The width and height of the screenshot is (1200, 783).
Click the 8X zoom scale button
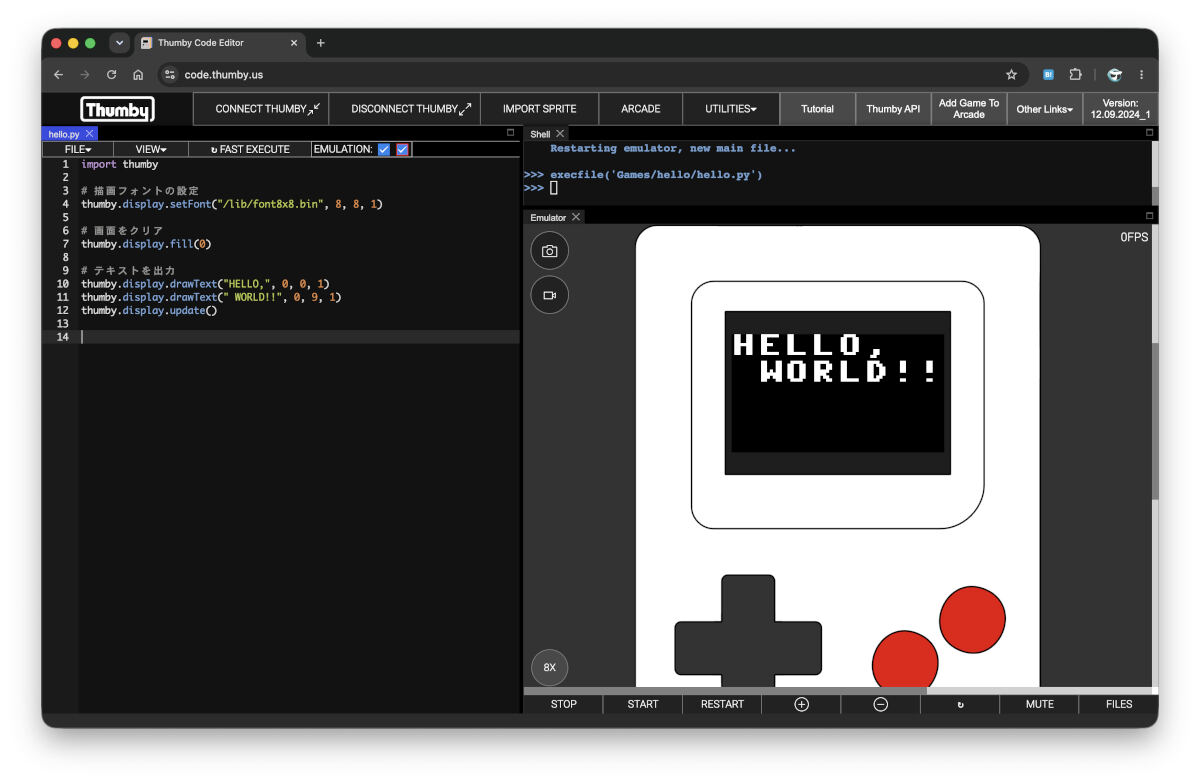[549, 667]
